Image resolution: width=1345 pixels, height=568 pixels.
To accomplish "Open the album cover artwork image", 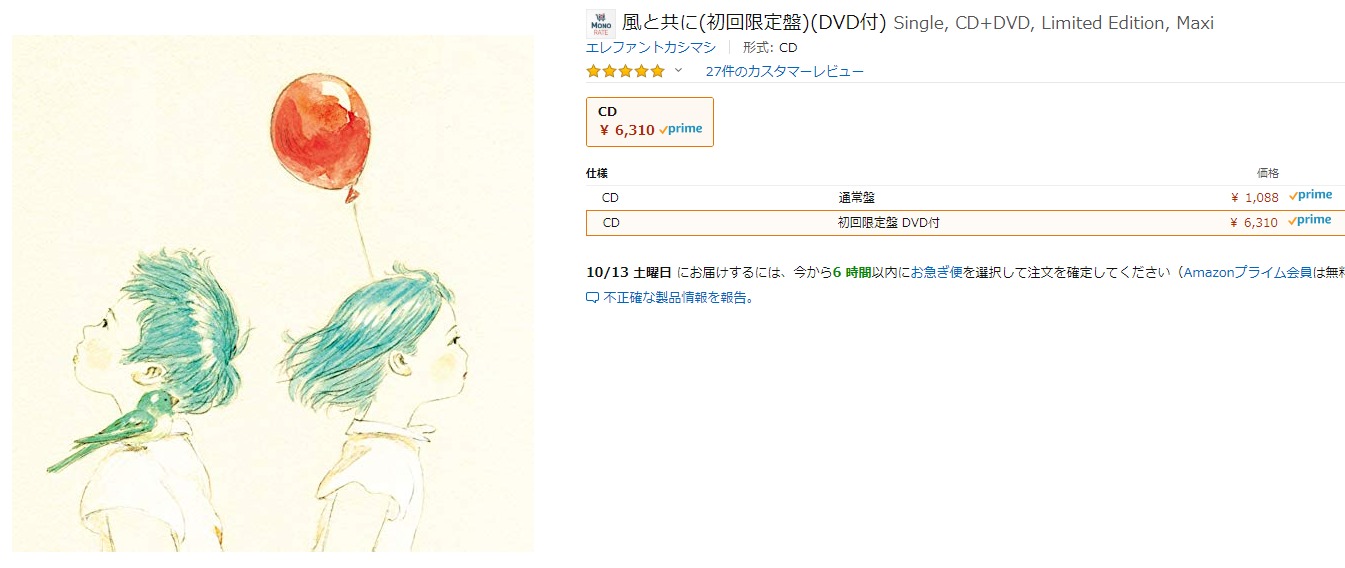I will [273, 293].
